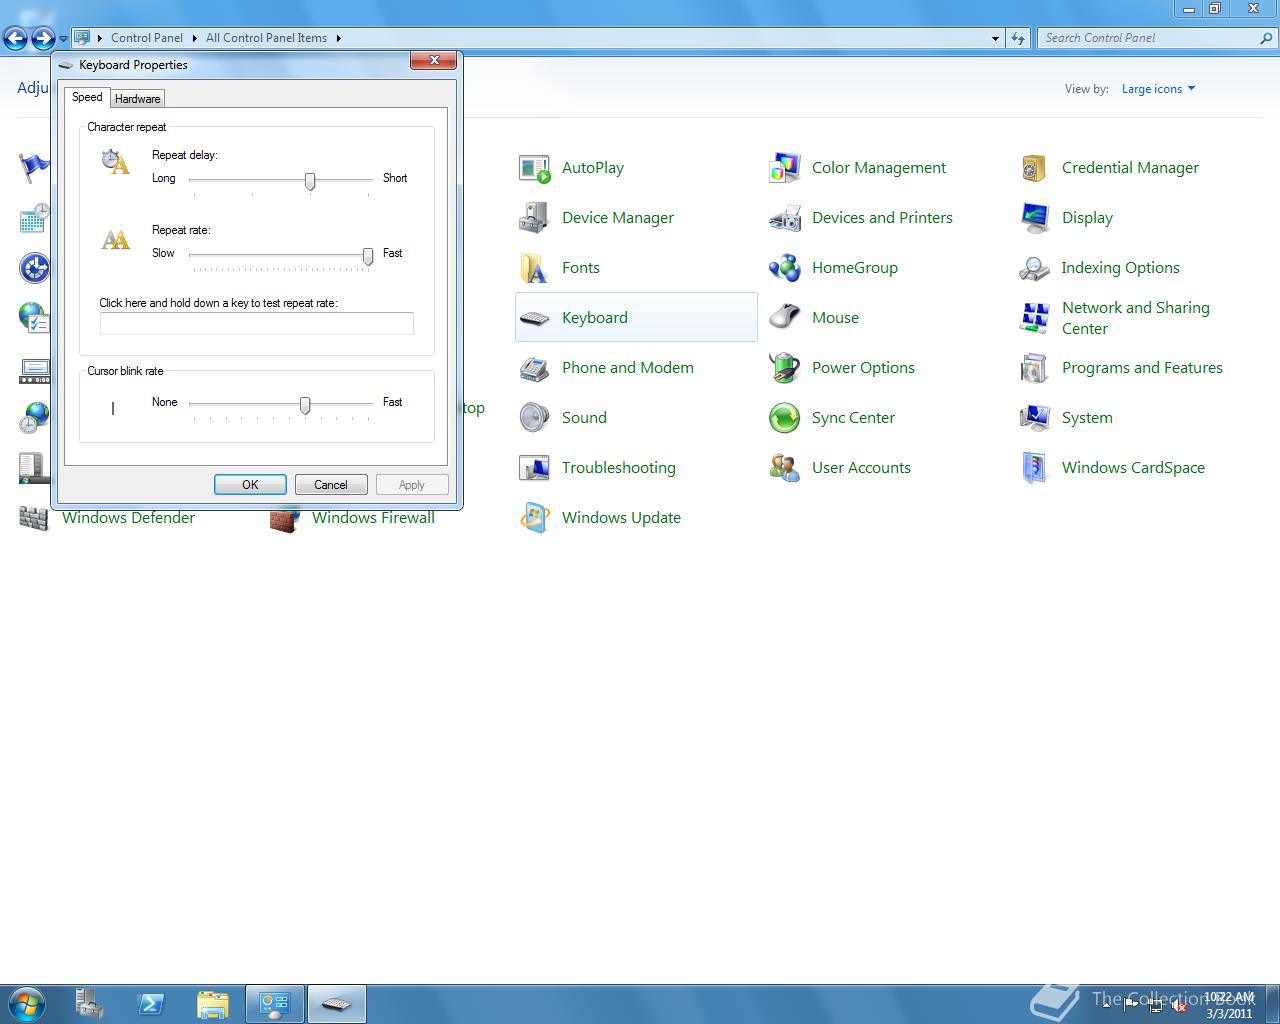Switch to the Hardware tab
Viewport: 1280px width, 1024px height.
click(137, 99)
